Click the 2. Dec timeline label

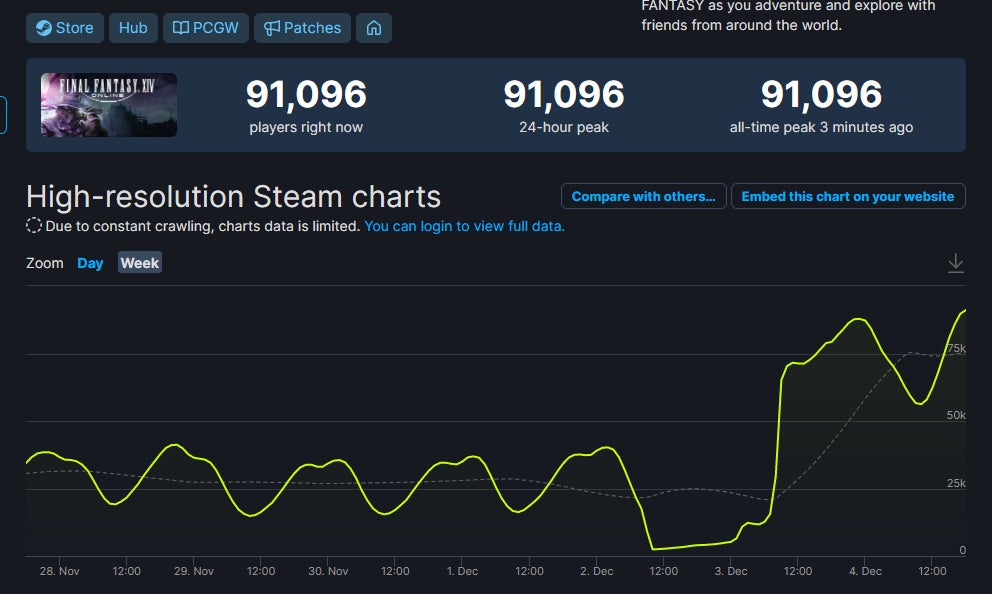(x=597, y=571)
